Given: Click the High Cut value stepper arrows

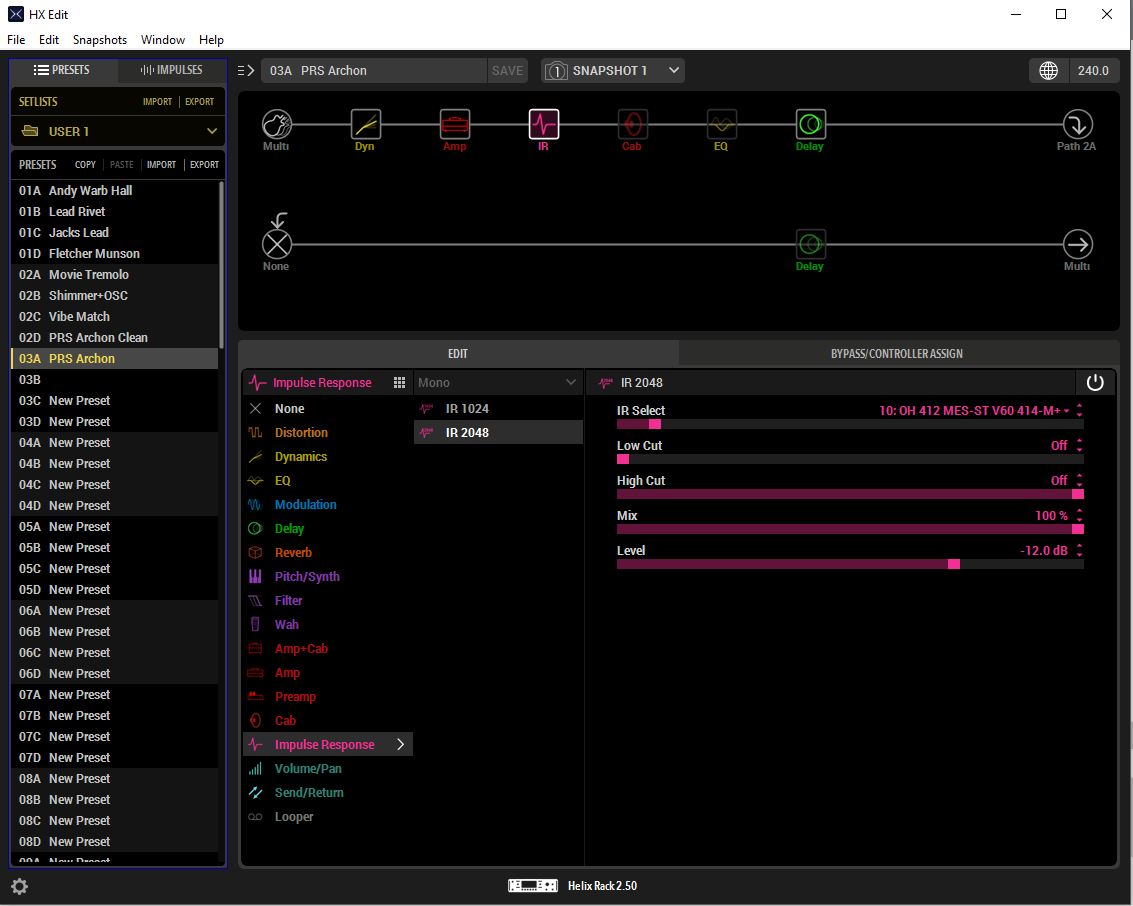Looking at the screenshot, I should click(x=1079, y=480).
